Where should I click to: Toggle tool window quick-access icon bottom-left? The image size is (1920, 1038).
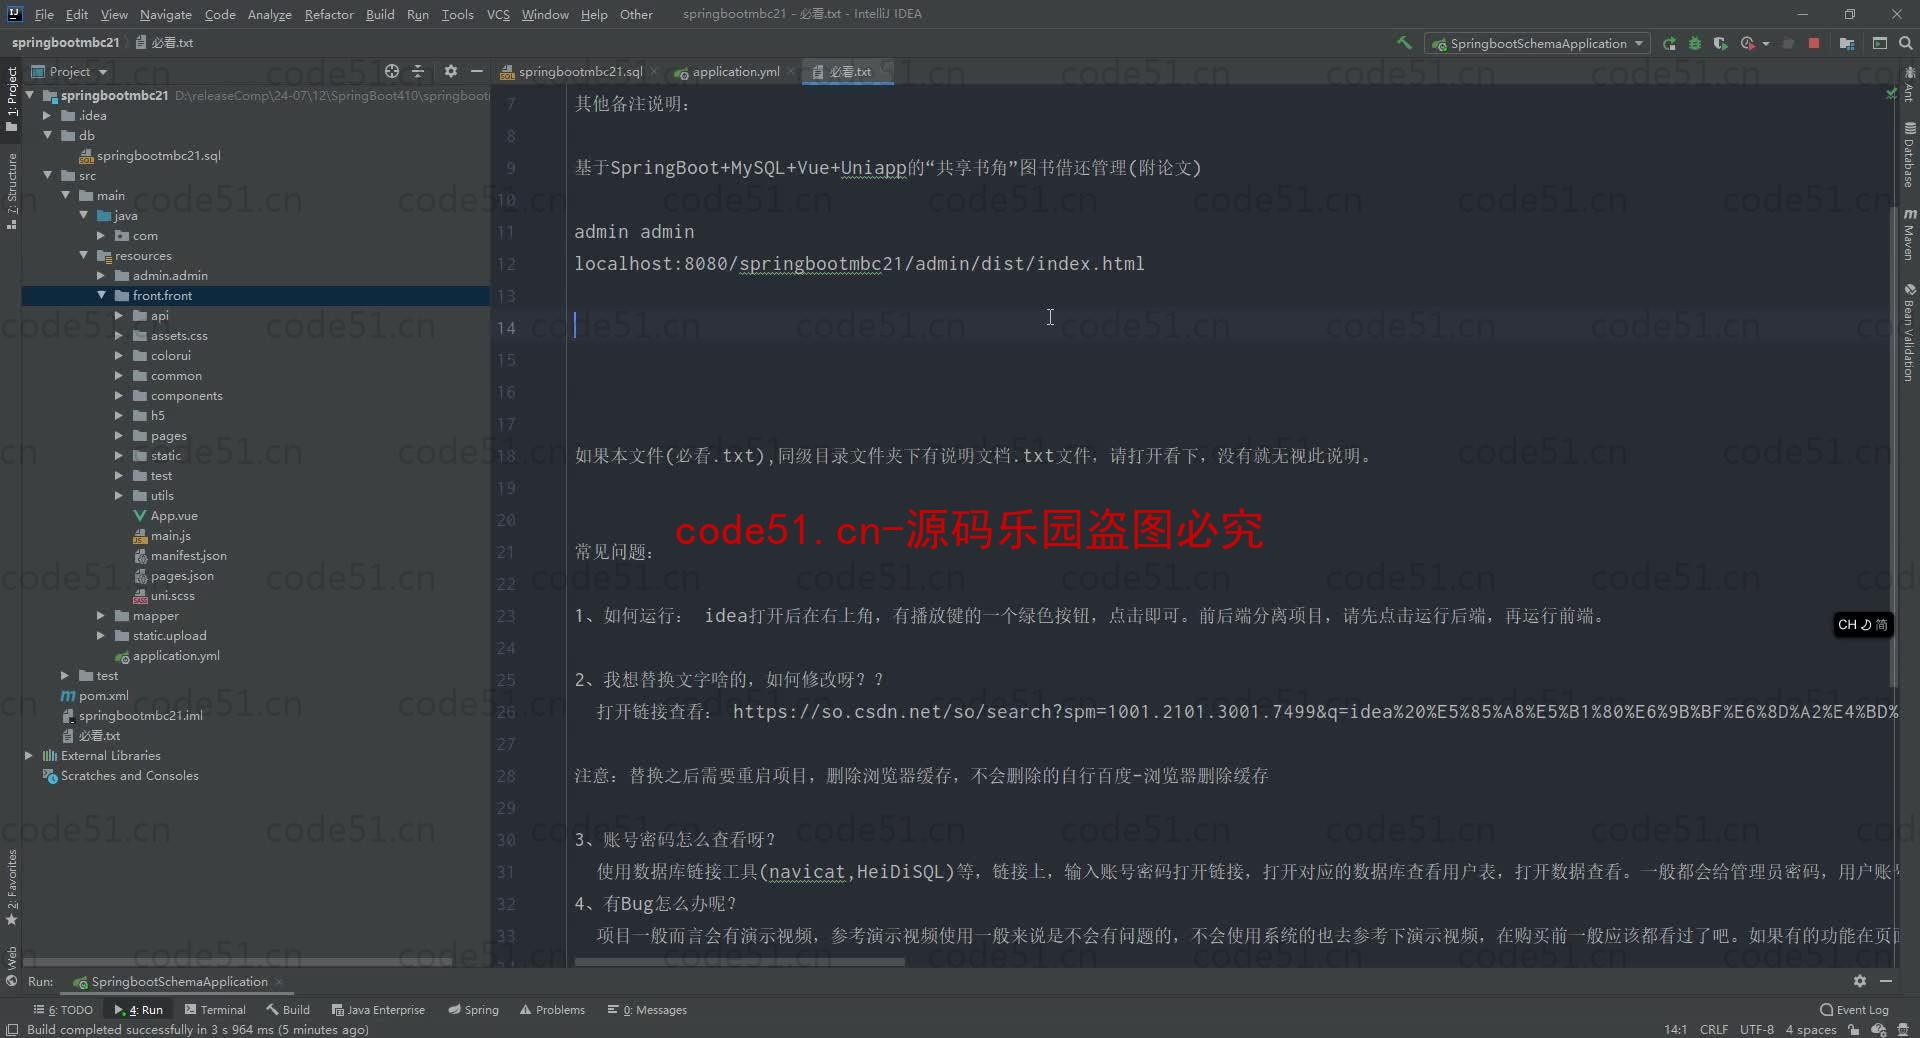(x=11, y=1029)
